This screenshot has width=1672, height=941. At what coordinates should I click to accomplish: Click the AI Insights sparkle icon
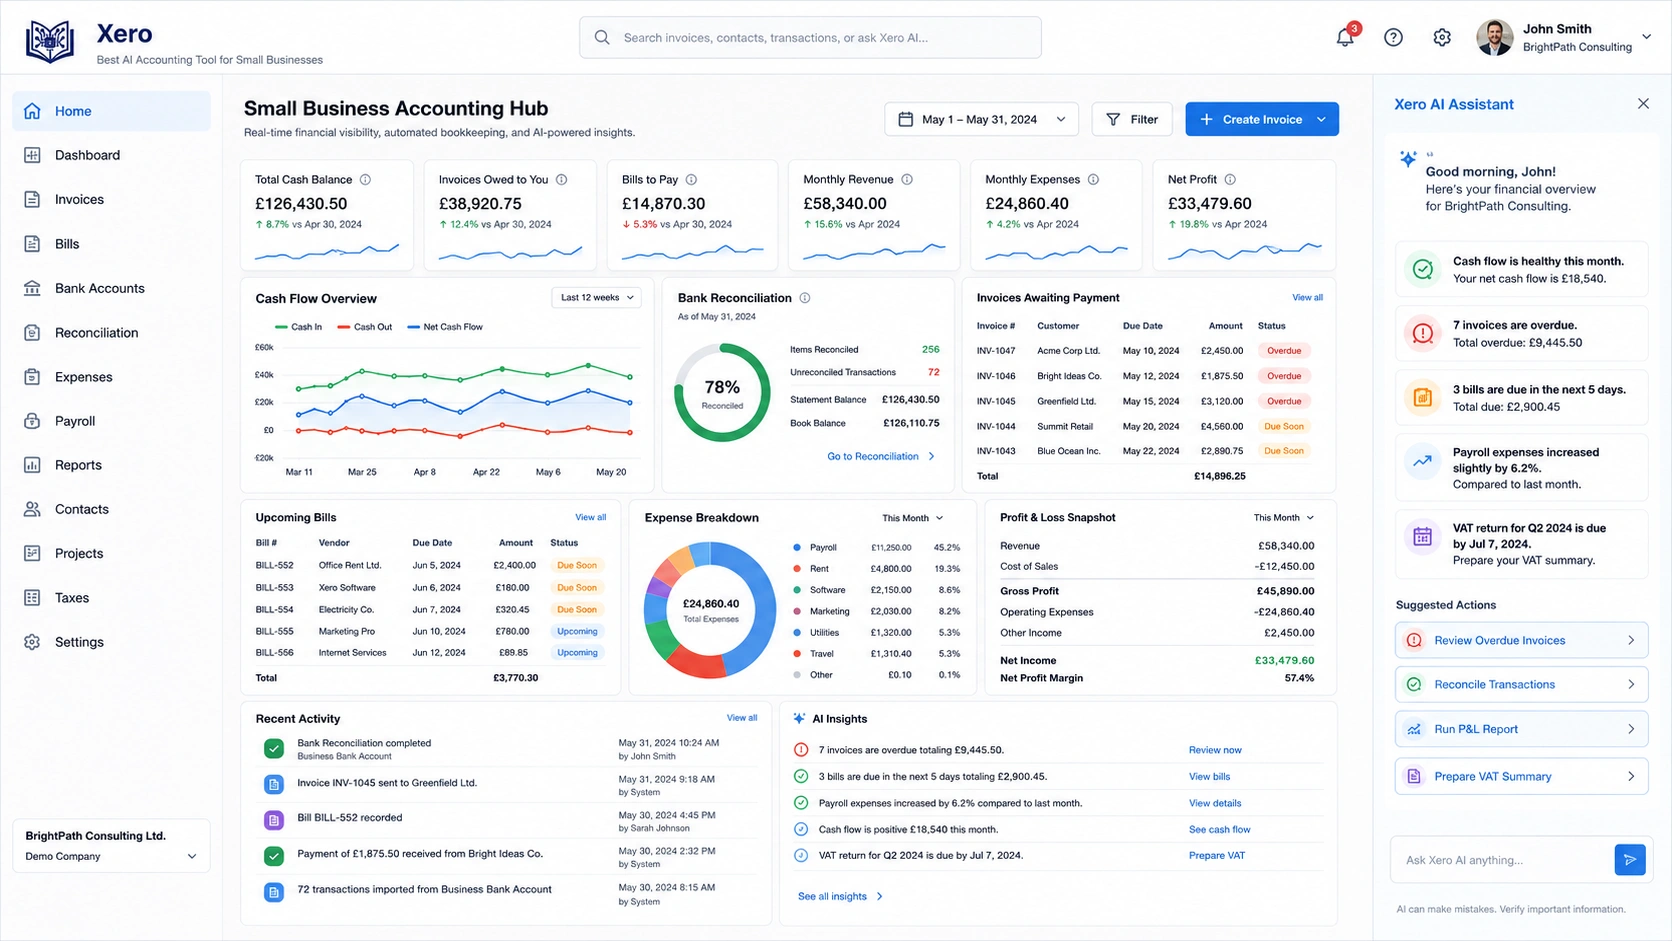tap(799, 719)
